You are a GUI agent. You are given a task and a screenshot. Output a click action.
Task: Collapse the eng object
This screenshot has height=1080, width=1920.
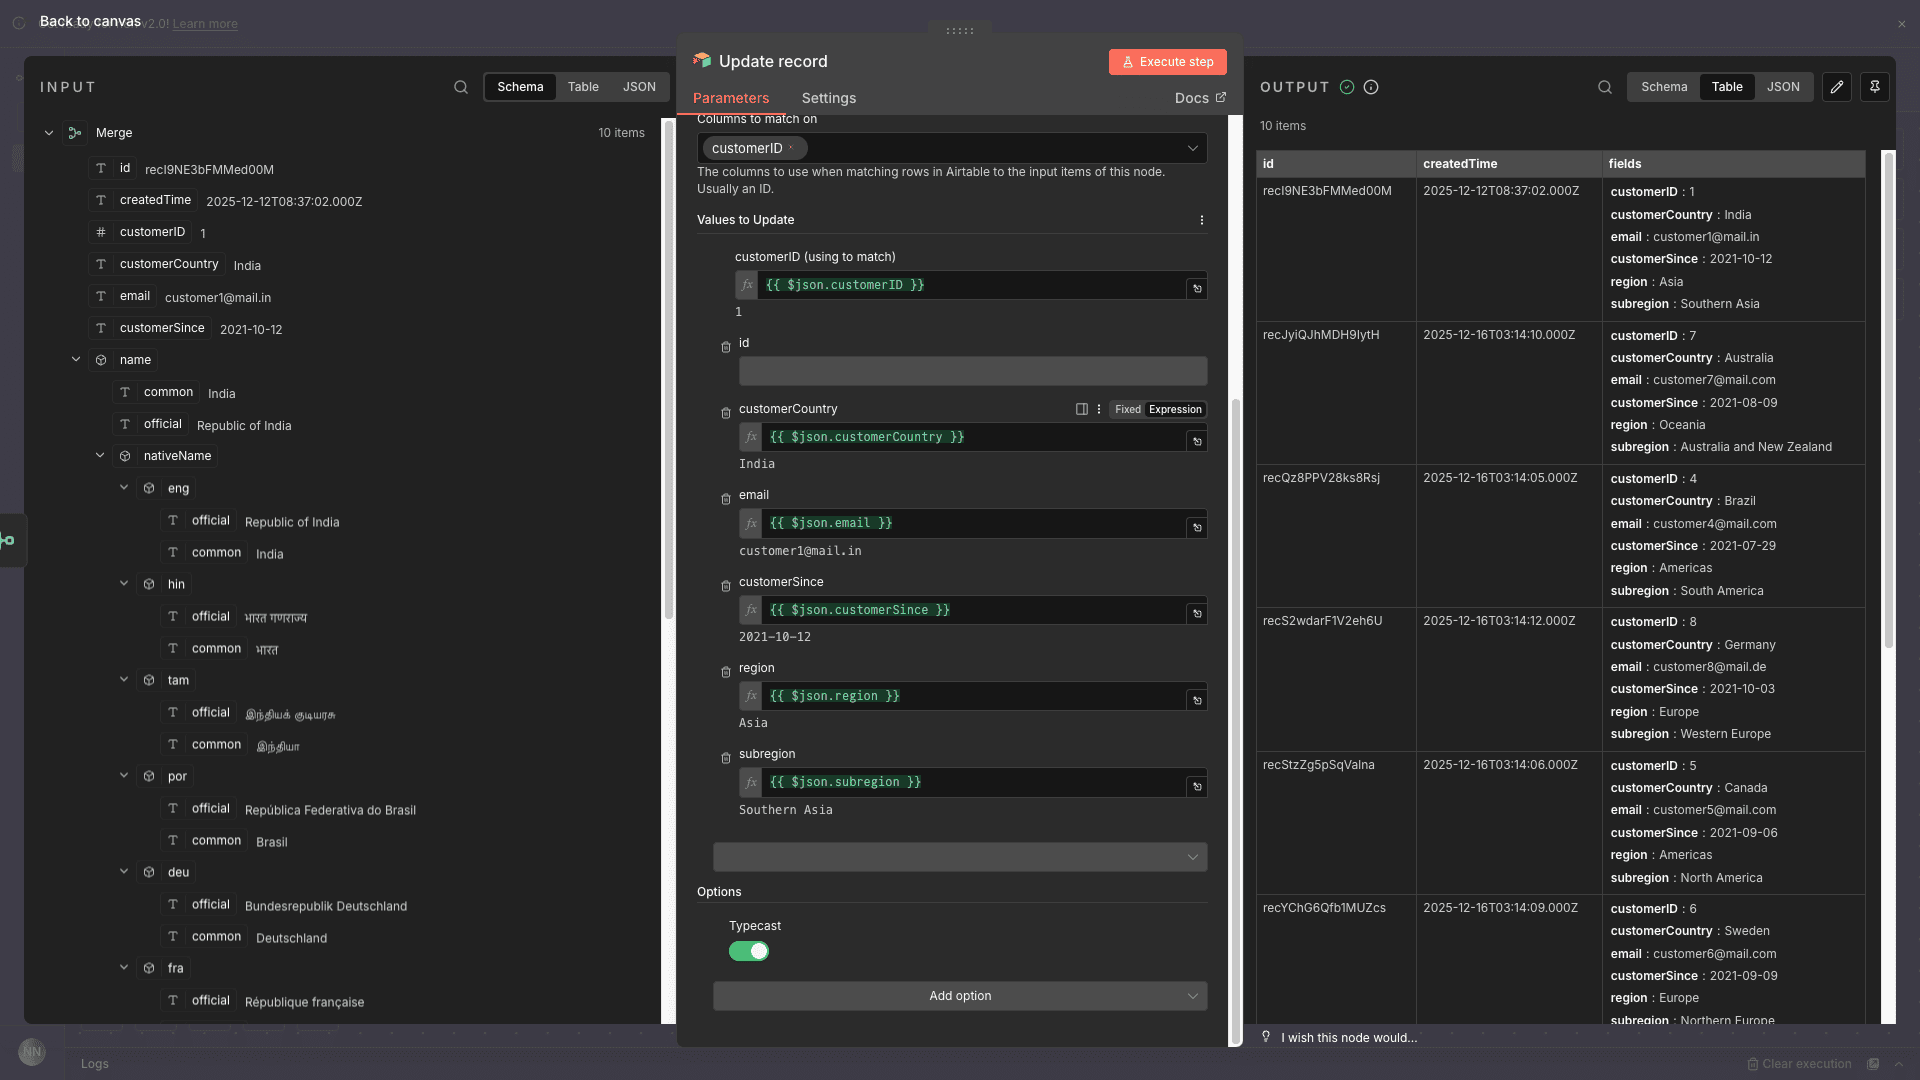(x=124, y=488)
